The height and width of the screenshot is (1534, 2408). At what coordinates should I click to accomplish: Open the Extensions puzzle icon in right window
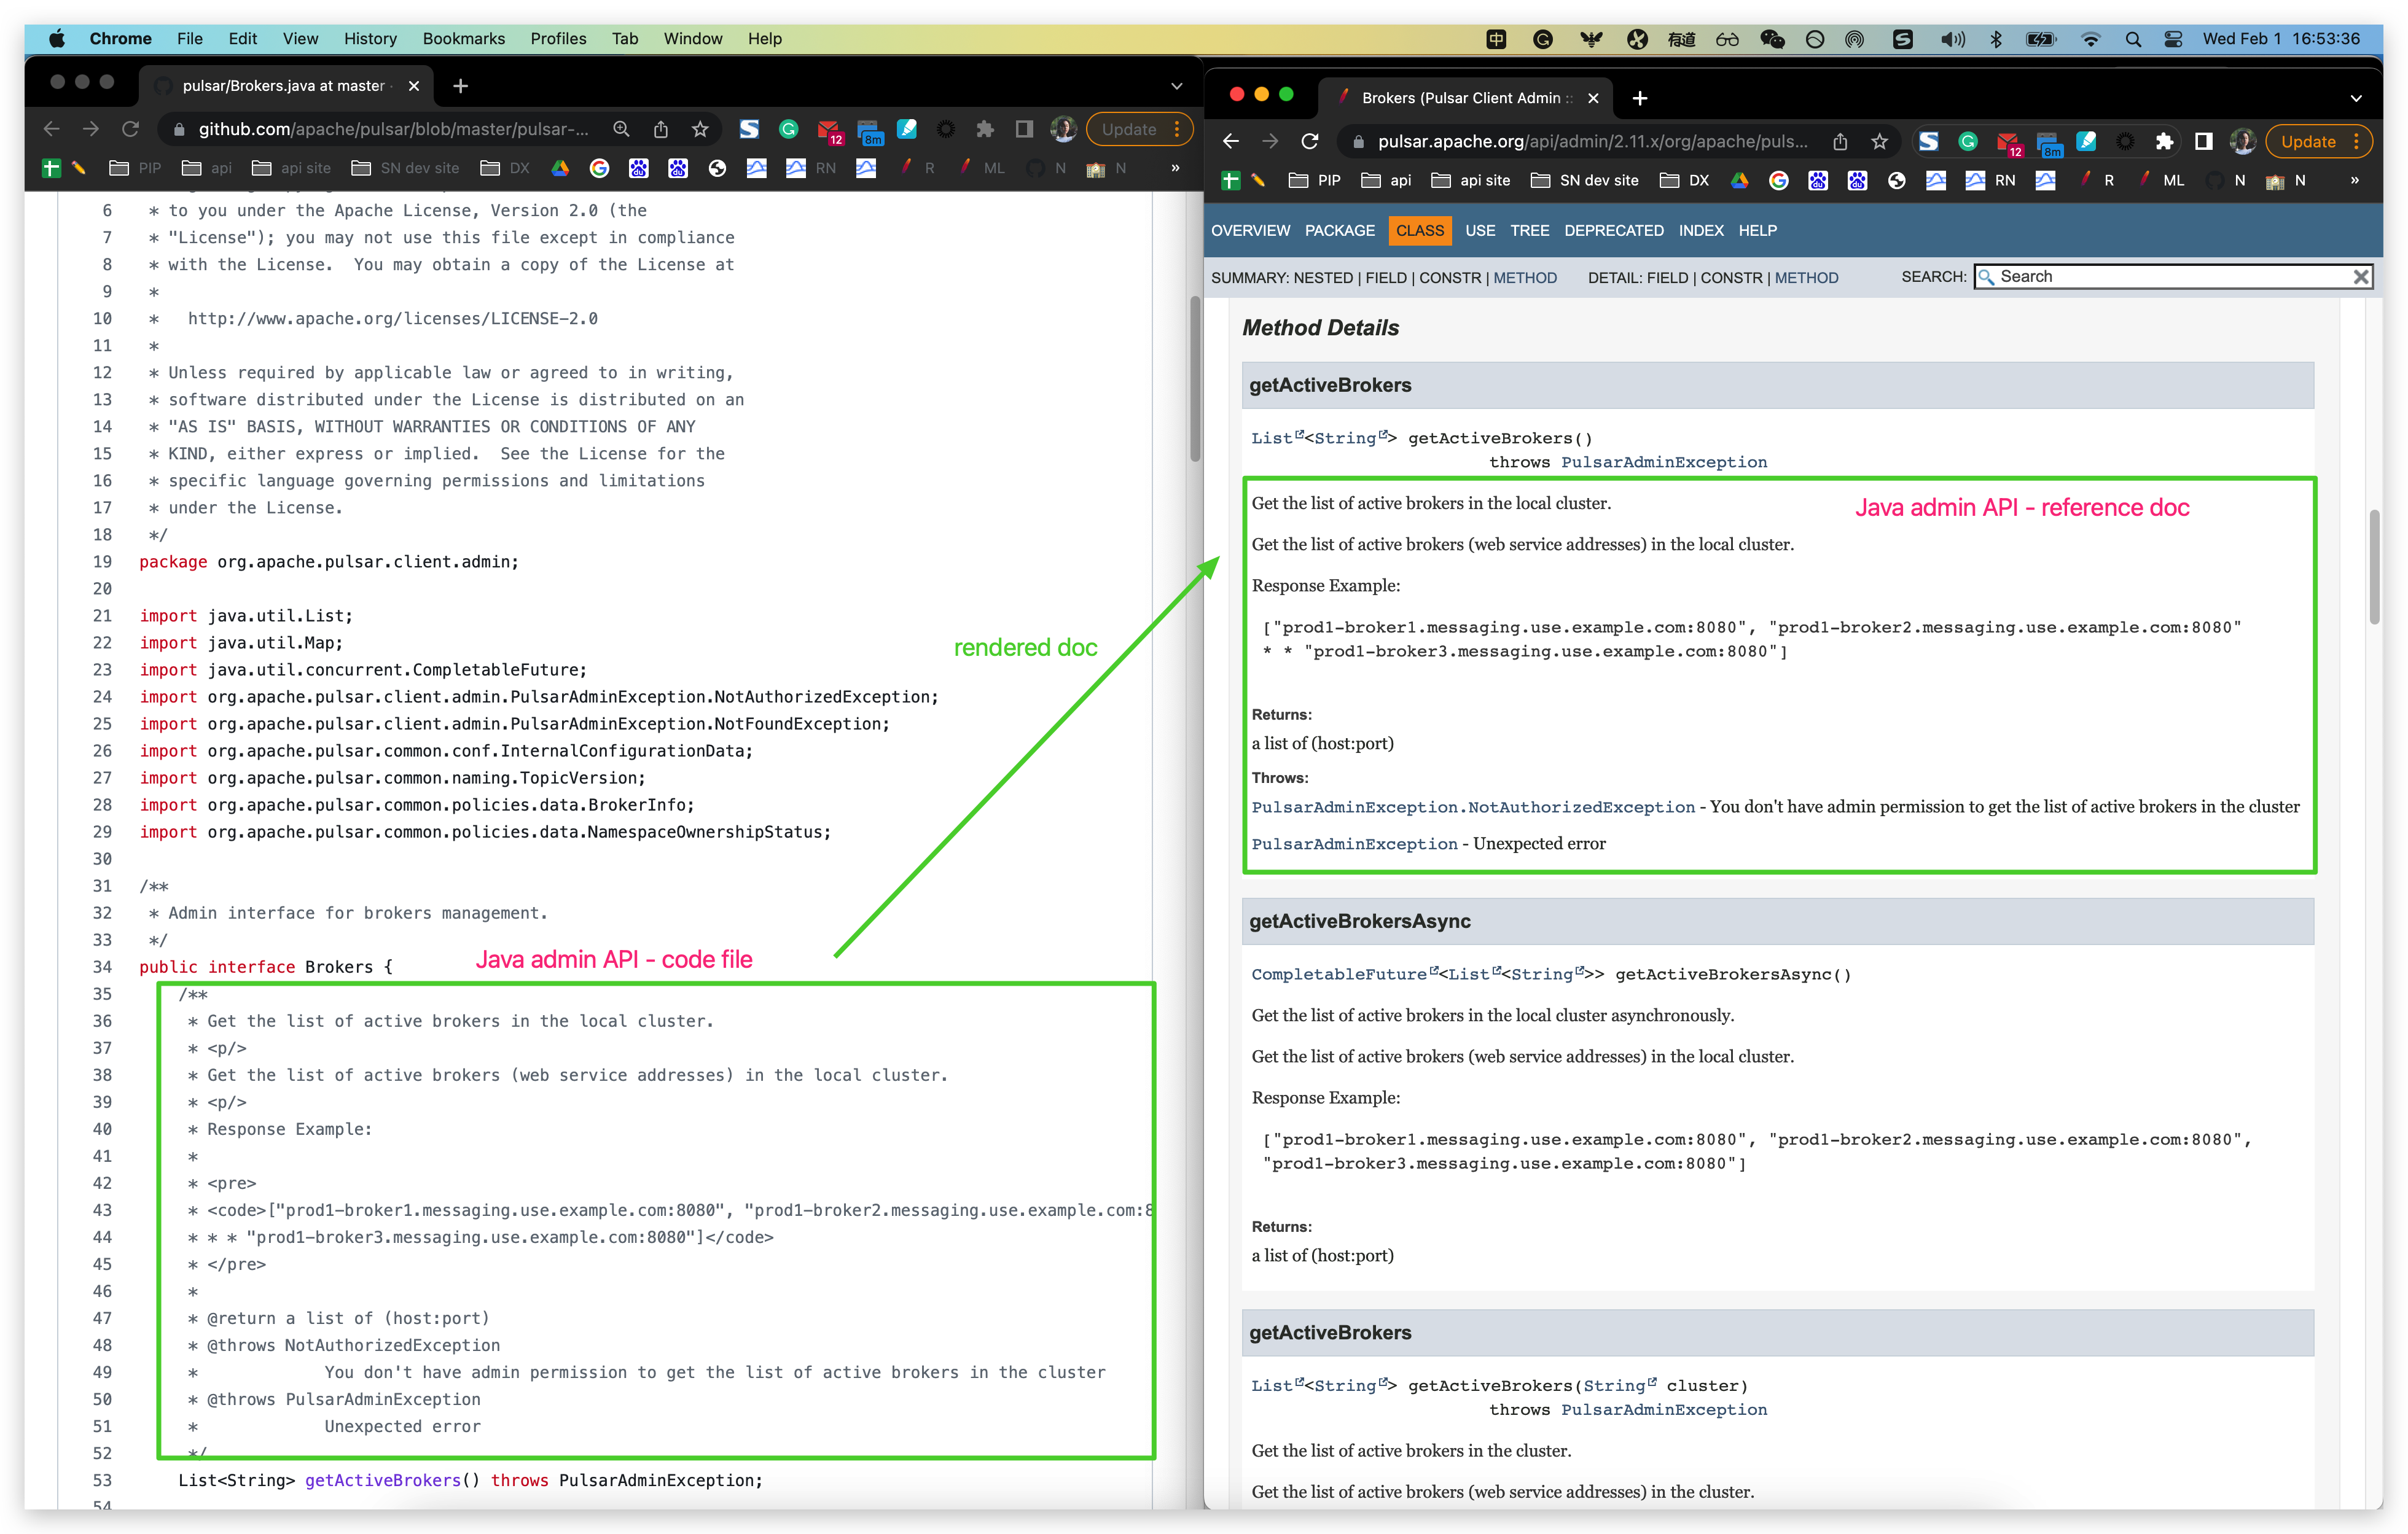pos(2164,141)
